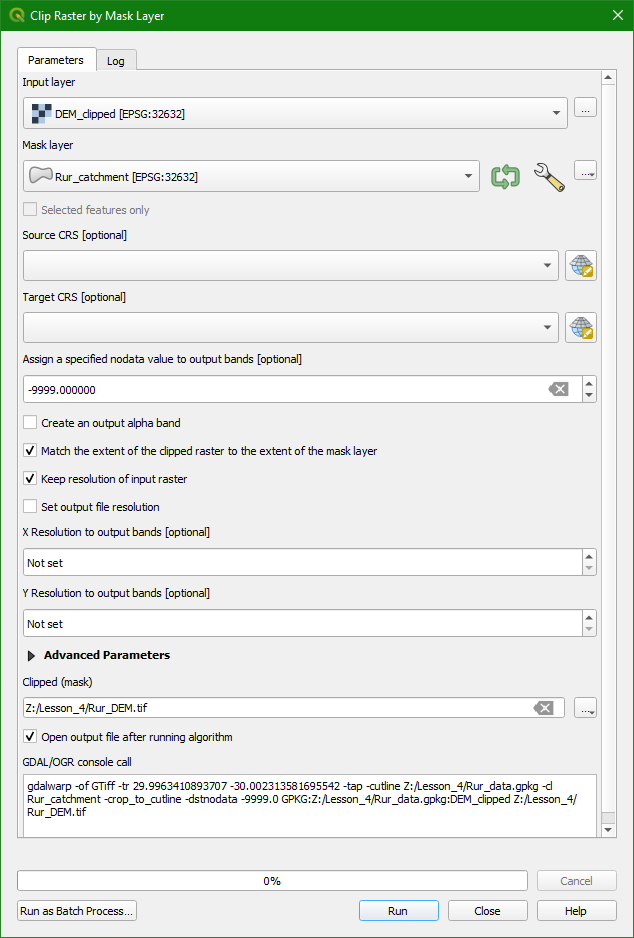The image size is (634, 938).
Task: Expand the Advanced Parameters section
Action: [x=30, y=655]
